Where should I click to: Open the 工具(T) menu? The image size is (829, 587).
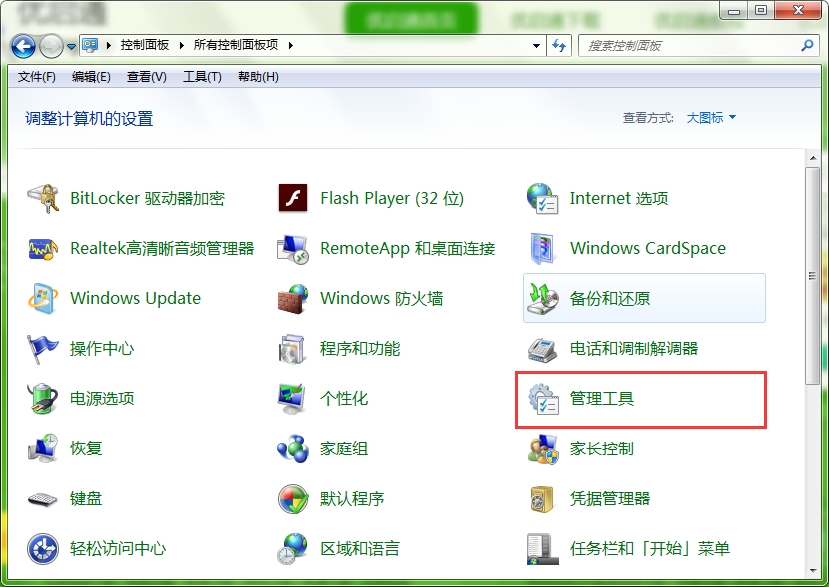(202, 77)
